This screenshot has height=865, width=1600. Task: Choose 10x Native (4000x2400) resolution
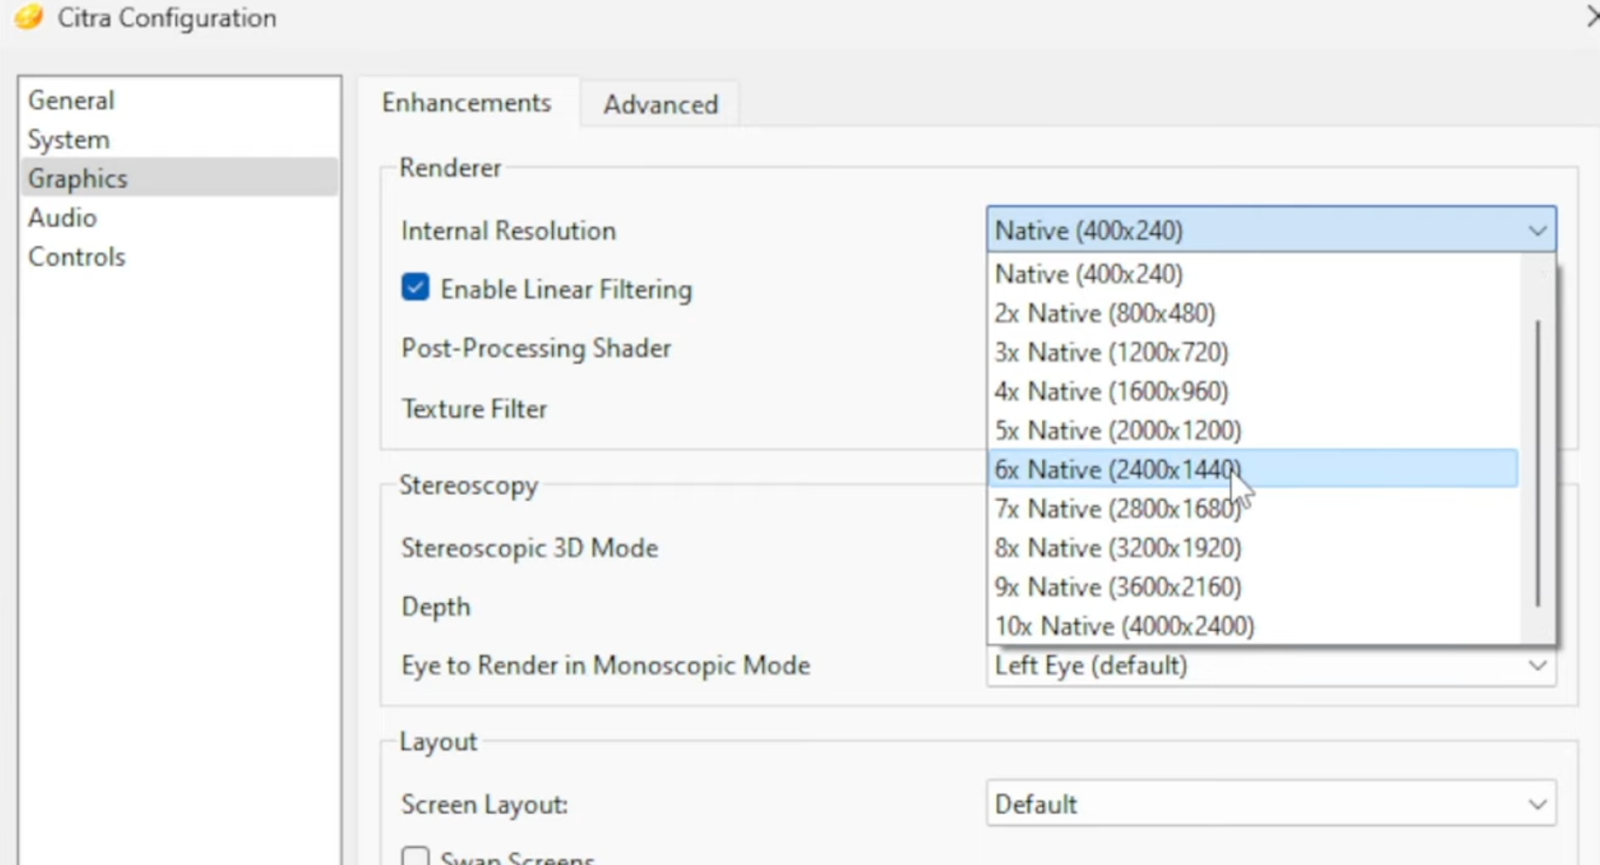coord(1253,625)
